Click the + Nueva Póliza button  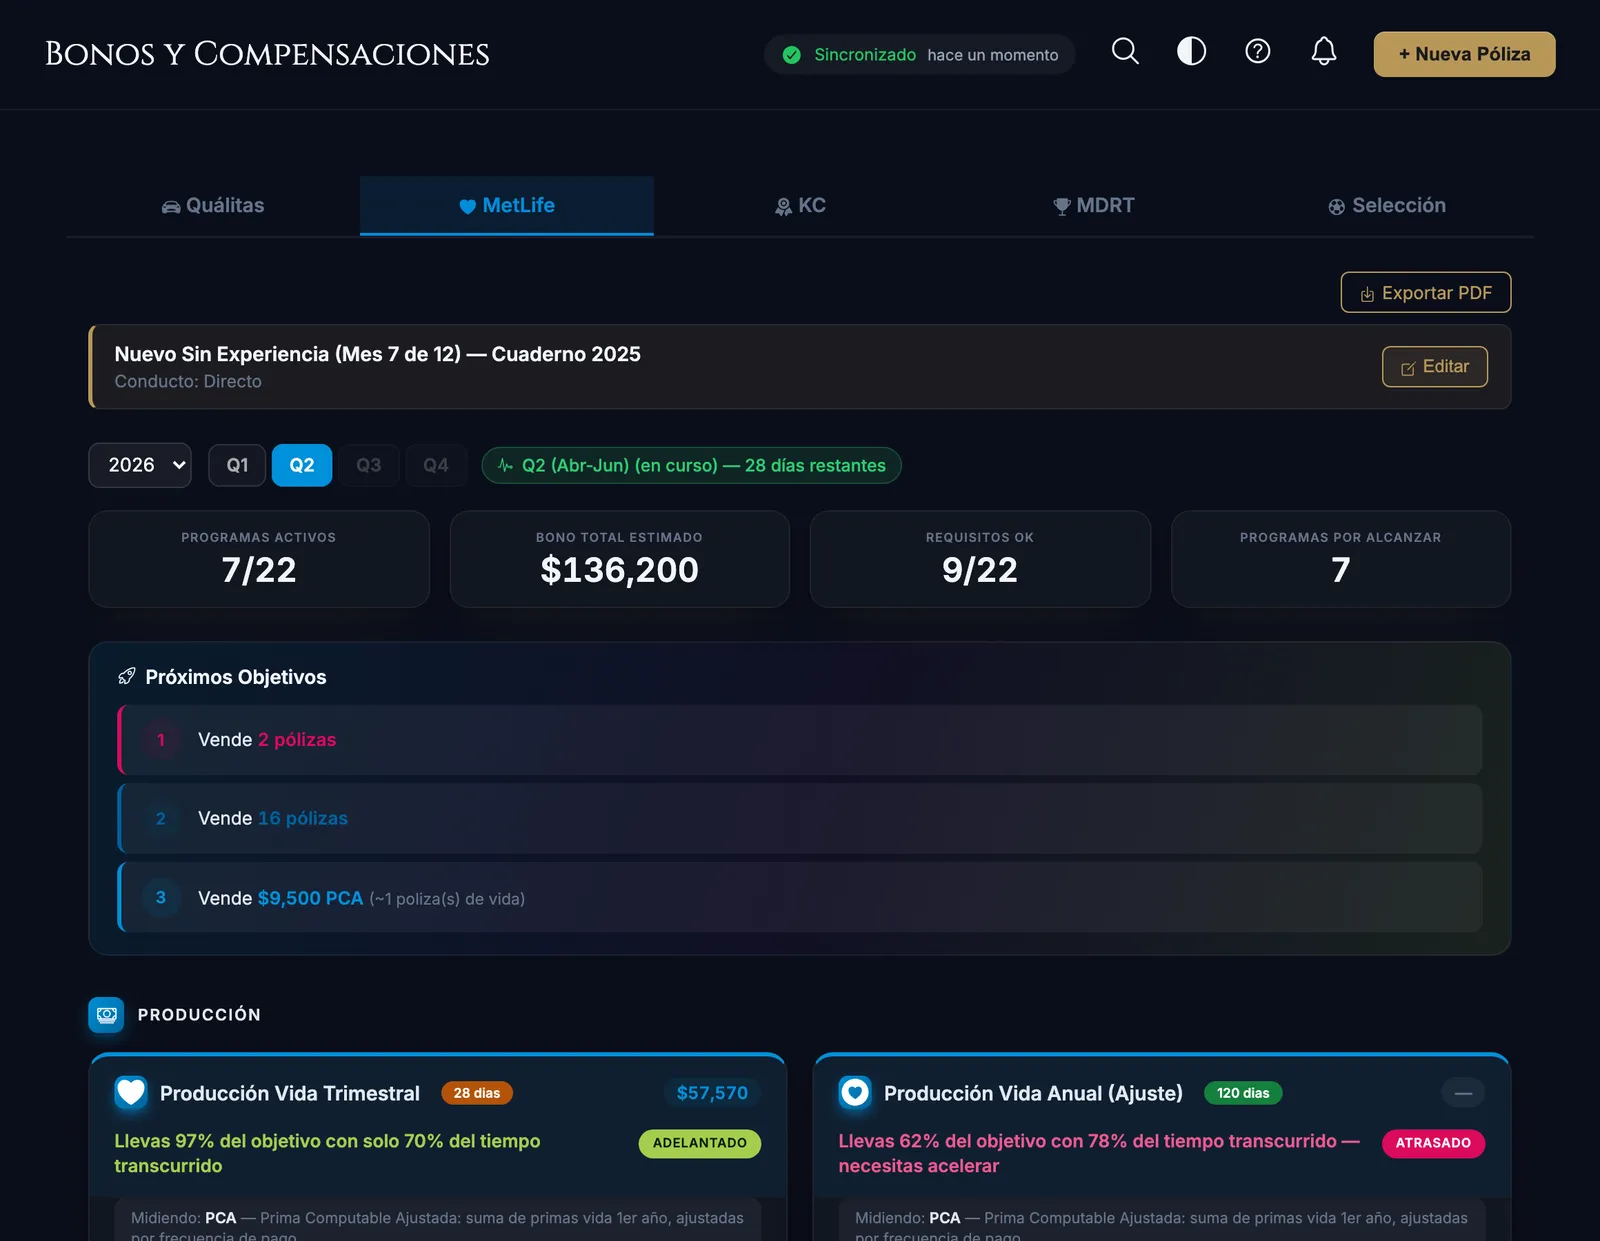(x=1464, y=54)
